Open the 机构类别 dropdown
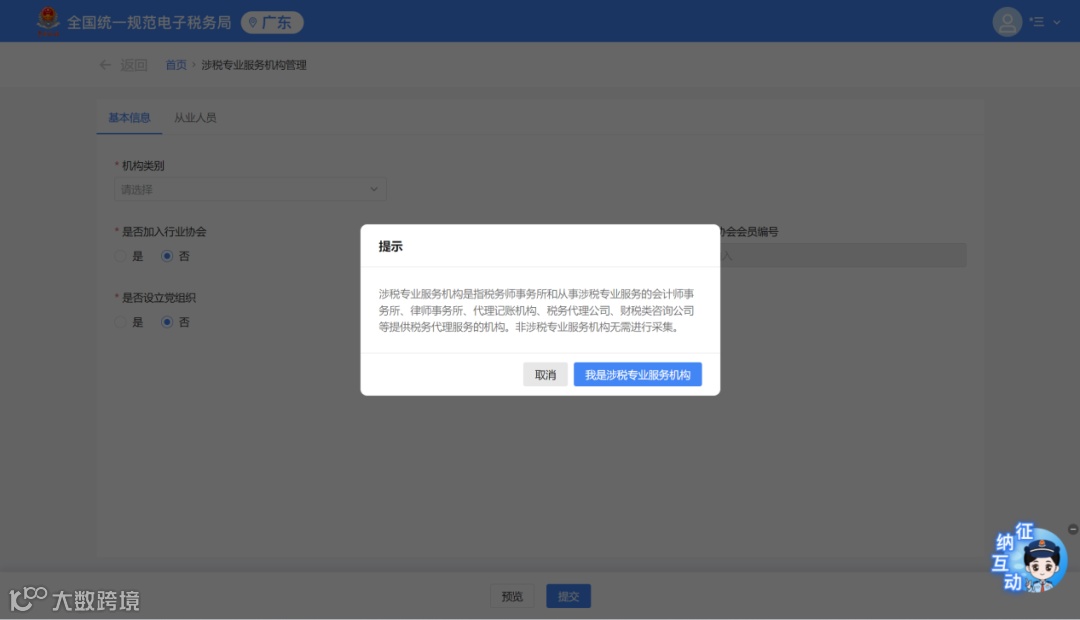The width and height of the screenshot is (1080, 620). point(249,189)
